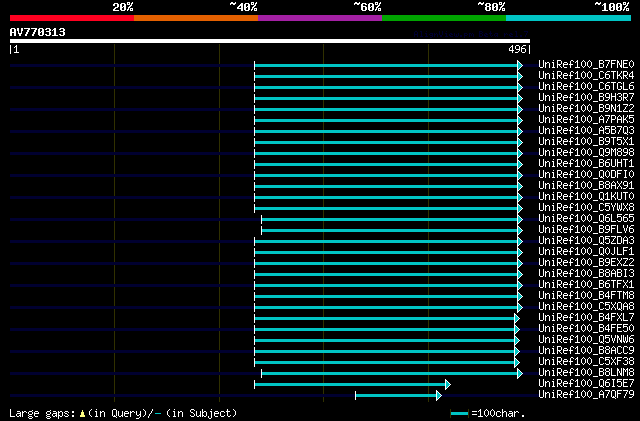
Task: Click the UniRef100_Q6I5E7 entry
Action: (x=586, y=384)
